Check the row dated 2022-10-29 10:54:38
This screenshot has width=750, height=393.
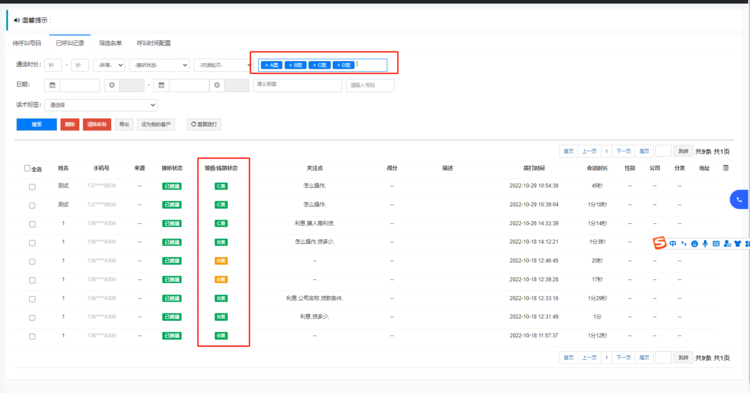pyautogui.click(x=32, y=187)
